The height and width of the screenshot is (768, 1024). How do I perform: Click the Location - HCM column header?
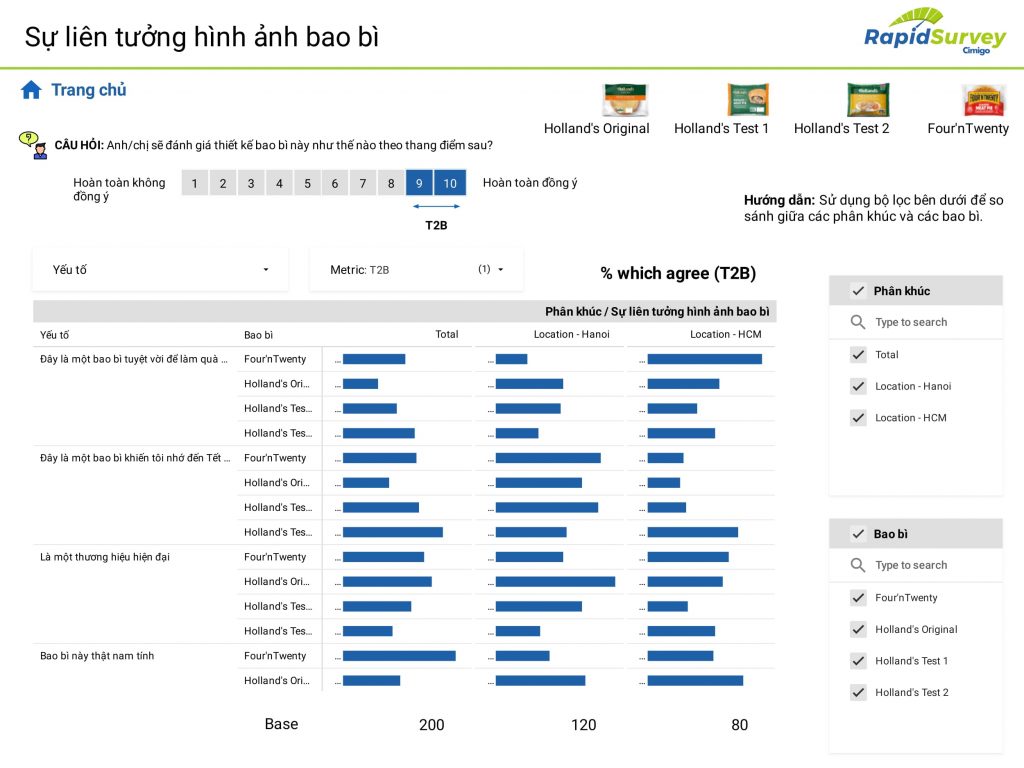[726, 334]
